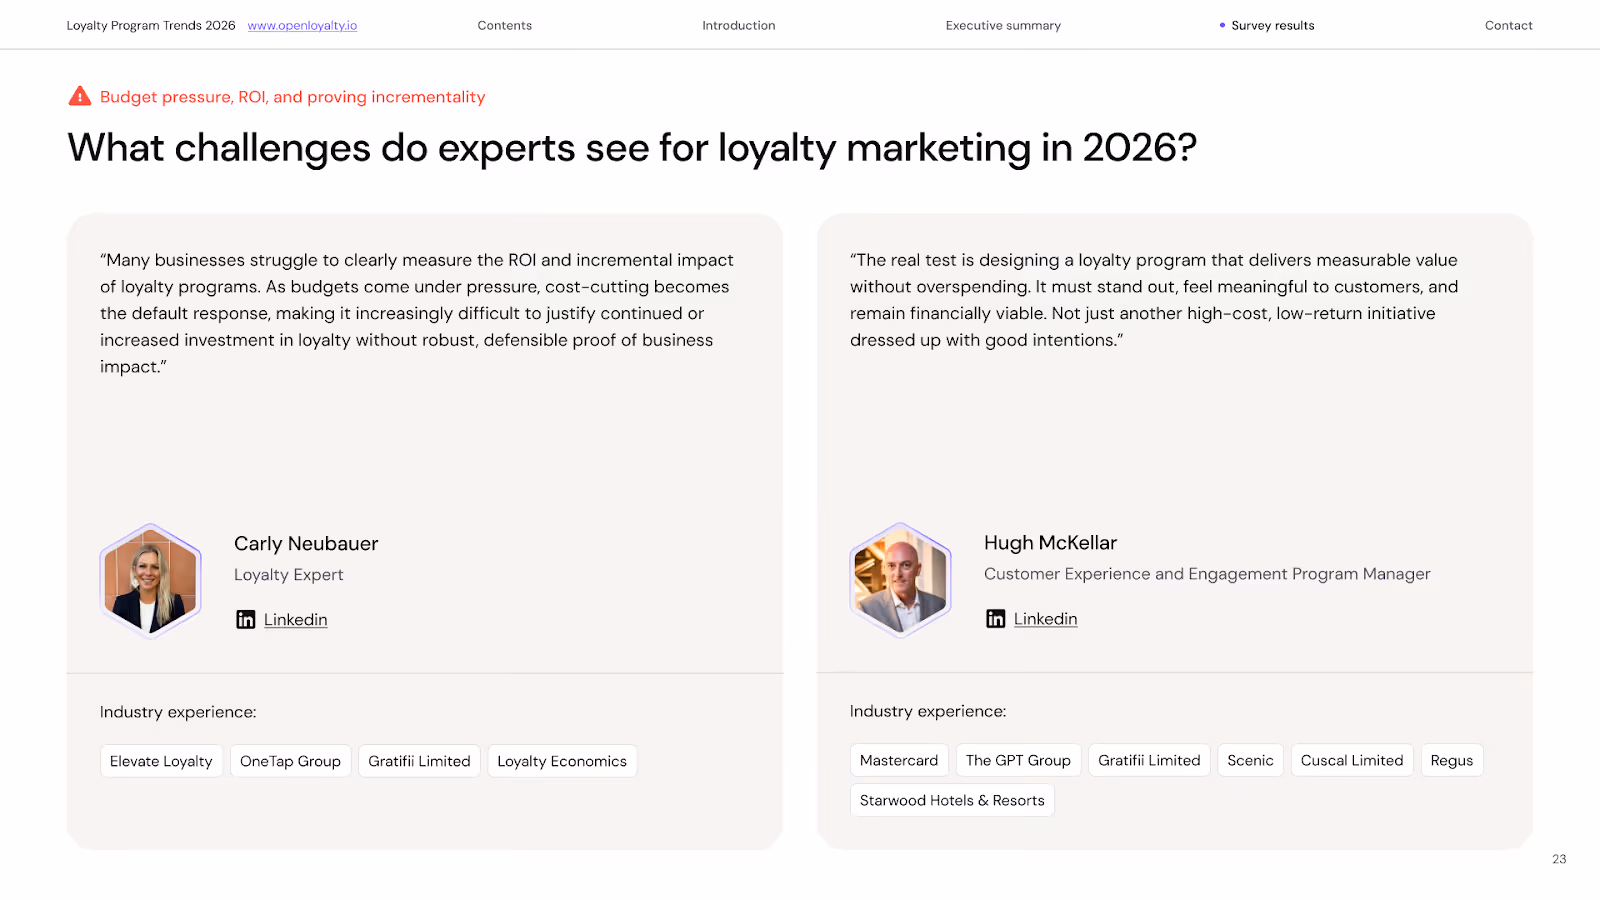Click Industry experience label in Carly's card
The image size is (1600, 900).
178,712
